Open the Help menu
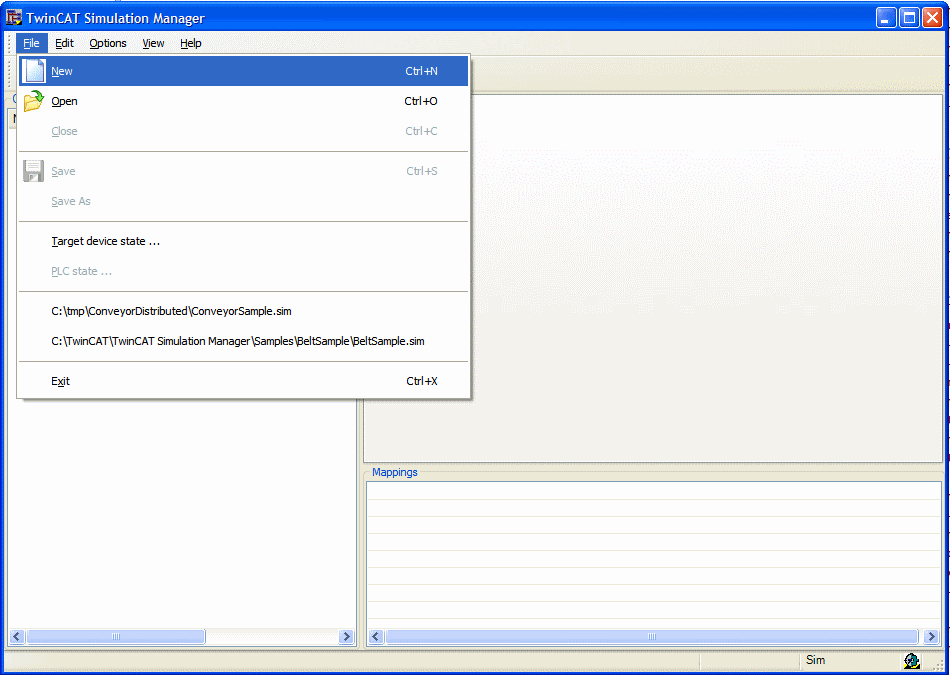 (191, 43)
